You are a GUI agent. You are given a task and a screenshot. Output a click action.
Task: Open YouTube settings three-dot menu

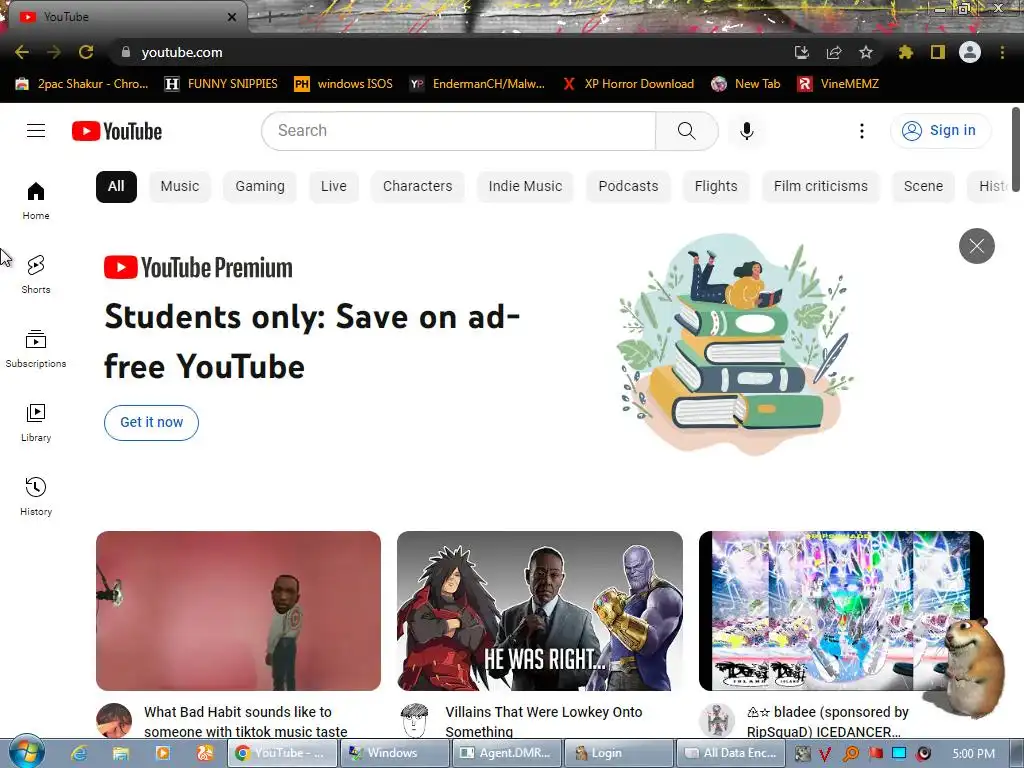861,131
